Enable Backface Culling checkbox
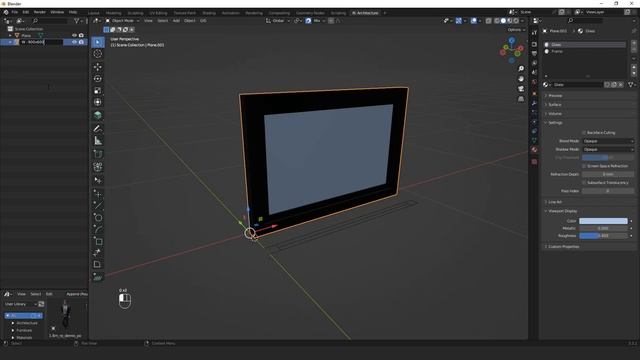Image resolution: width=640 pixels, height=360 pixels. point(584,133)
